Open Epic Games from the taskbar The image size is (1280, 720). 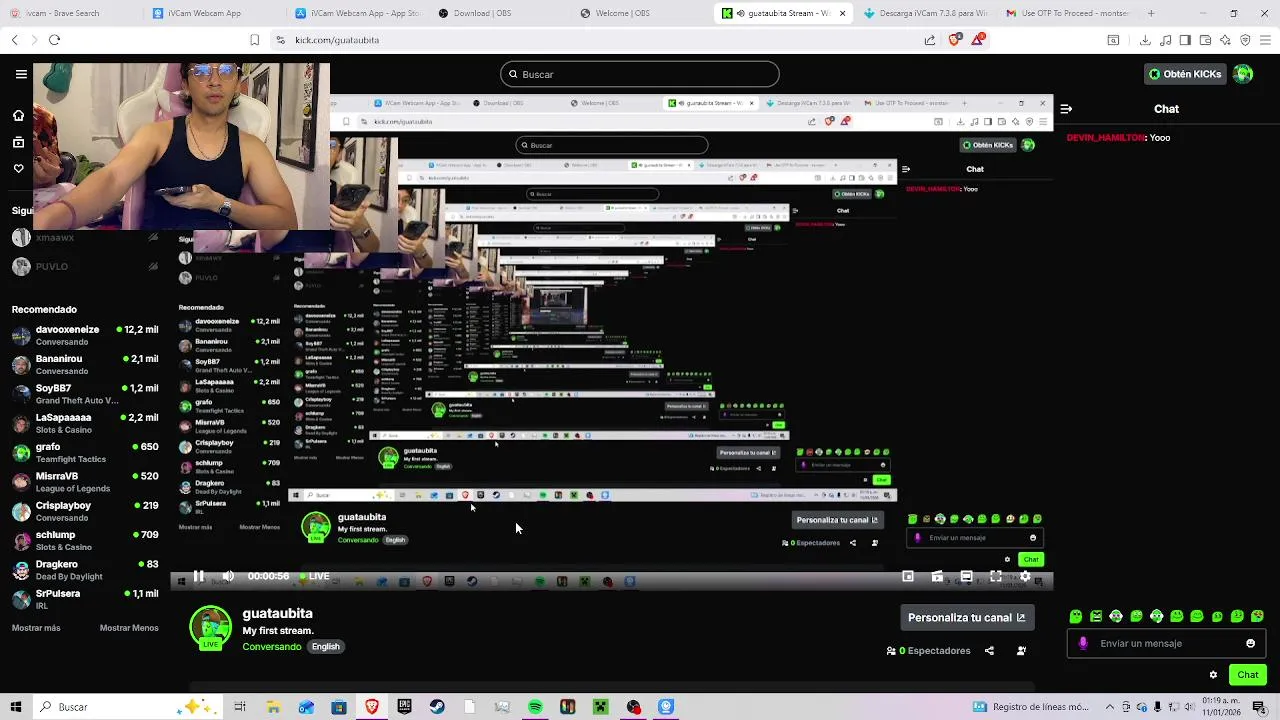pyautogui.click(x=404, y=707)
